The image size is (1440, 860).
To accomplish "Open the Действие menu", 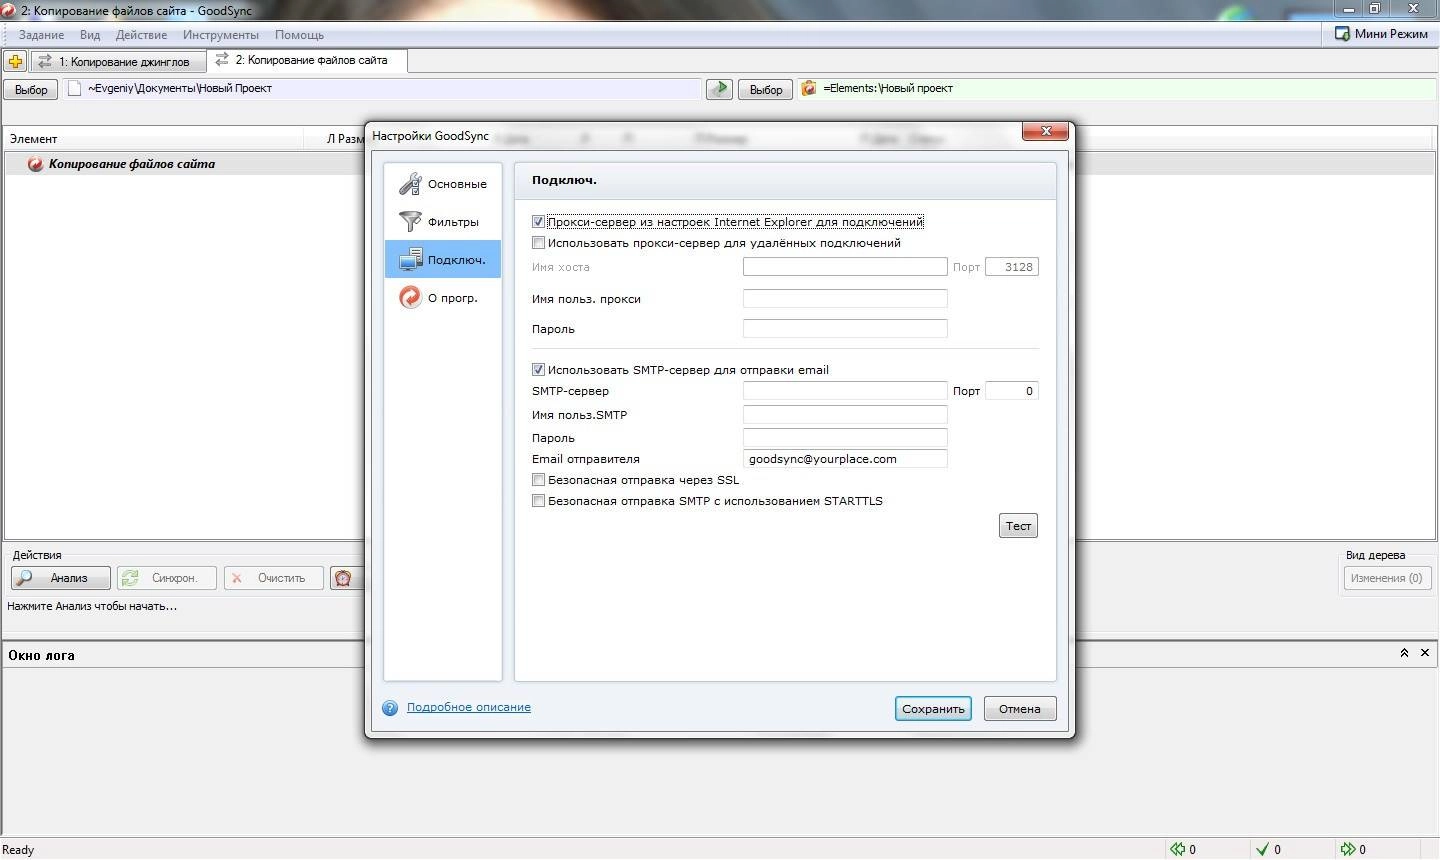I will click(x=141, y=35).
